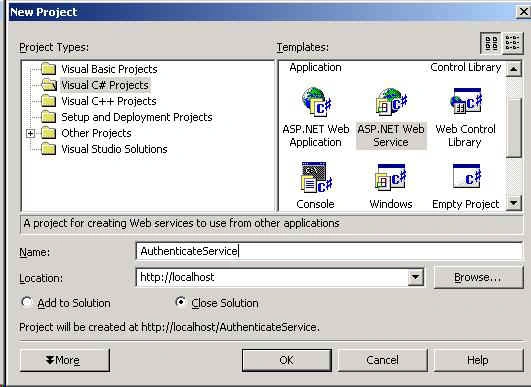Image resolution: width=531 pixels, height=387 pixels.
Task: Select the Web Control Library template icon
Action: (466, 101)
